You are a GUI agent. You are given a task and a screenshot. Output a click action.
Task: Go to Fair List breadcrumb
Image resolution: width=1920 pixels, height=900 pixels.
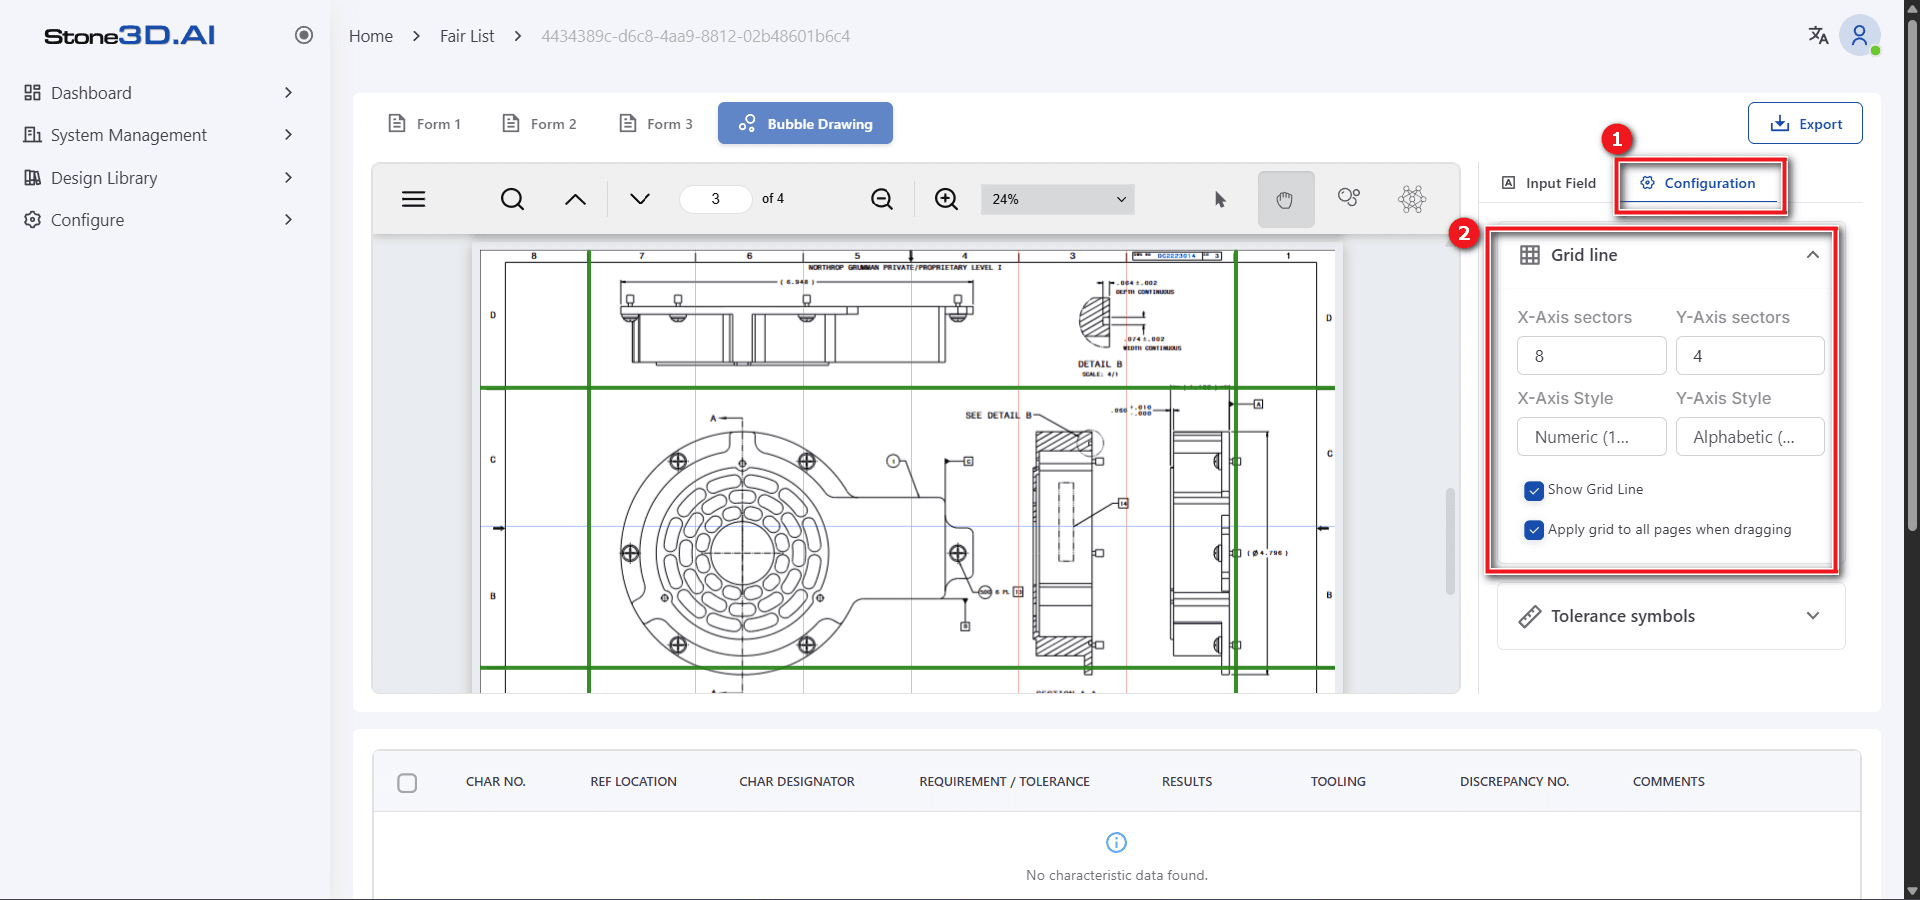467,36
